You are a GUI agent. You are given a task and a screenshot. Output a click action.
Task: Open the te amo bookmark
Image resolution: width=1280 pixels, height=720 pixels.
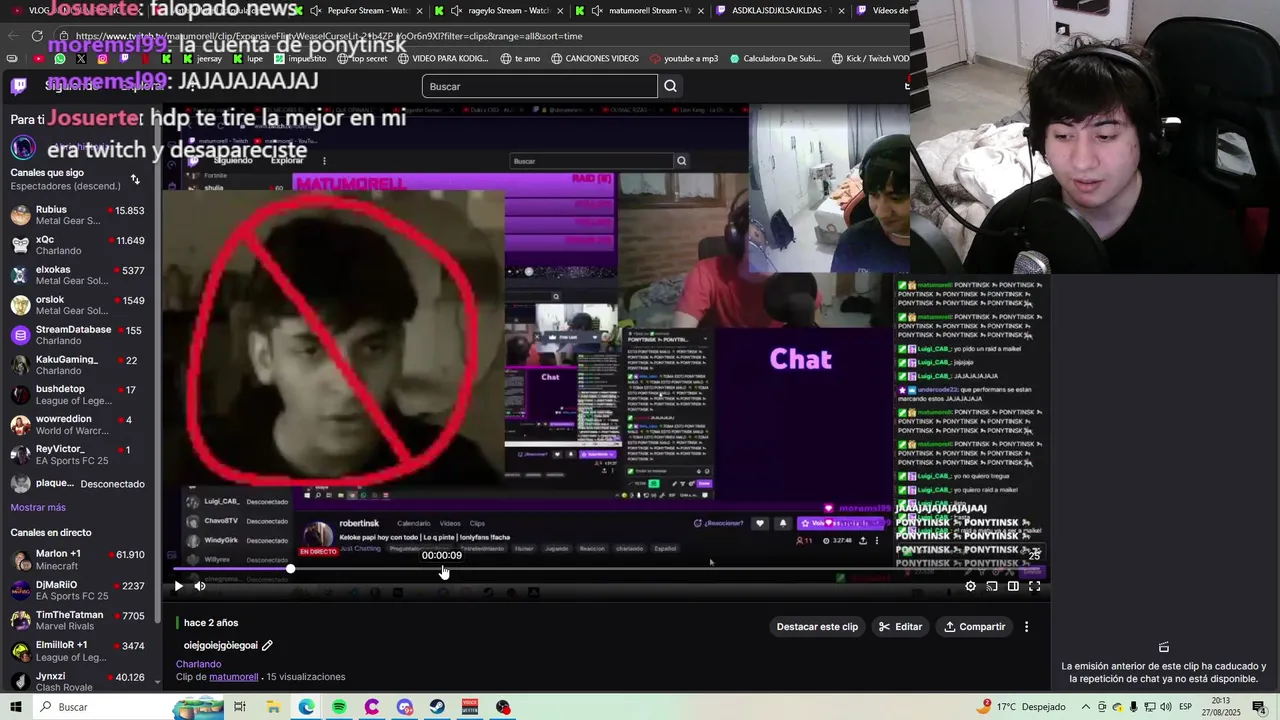point(520,59)
